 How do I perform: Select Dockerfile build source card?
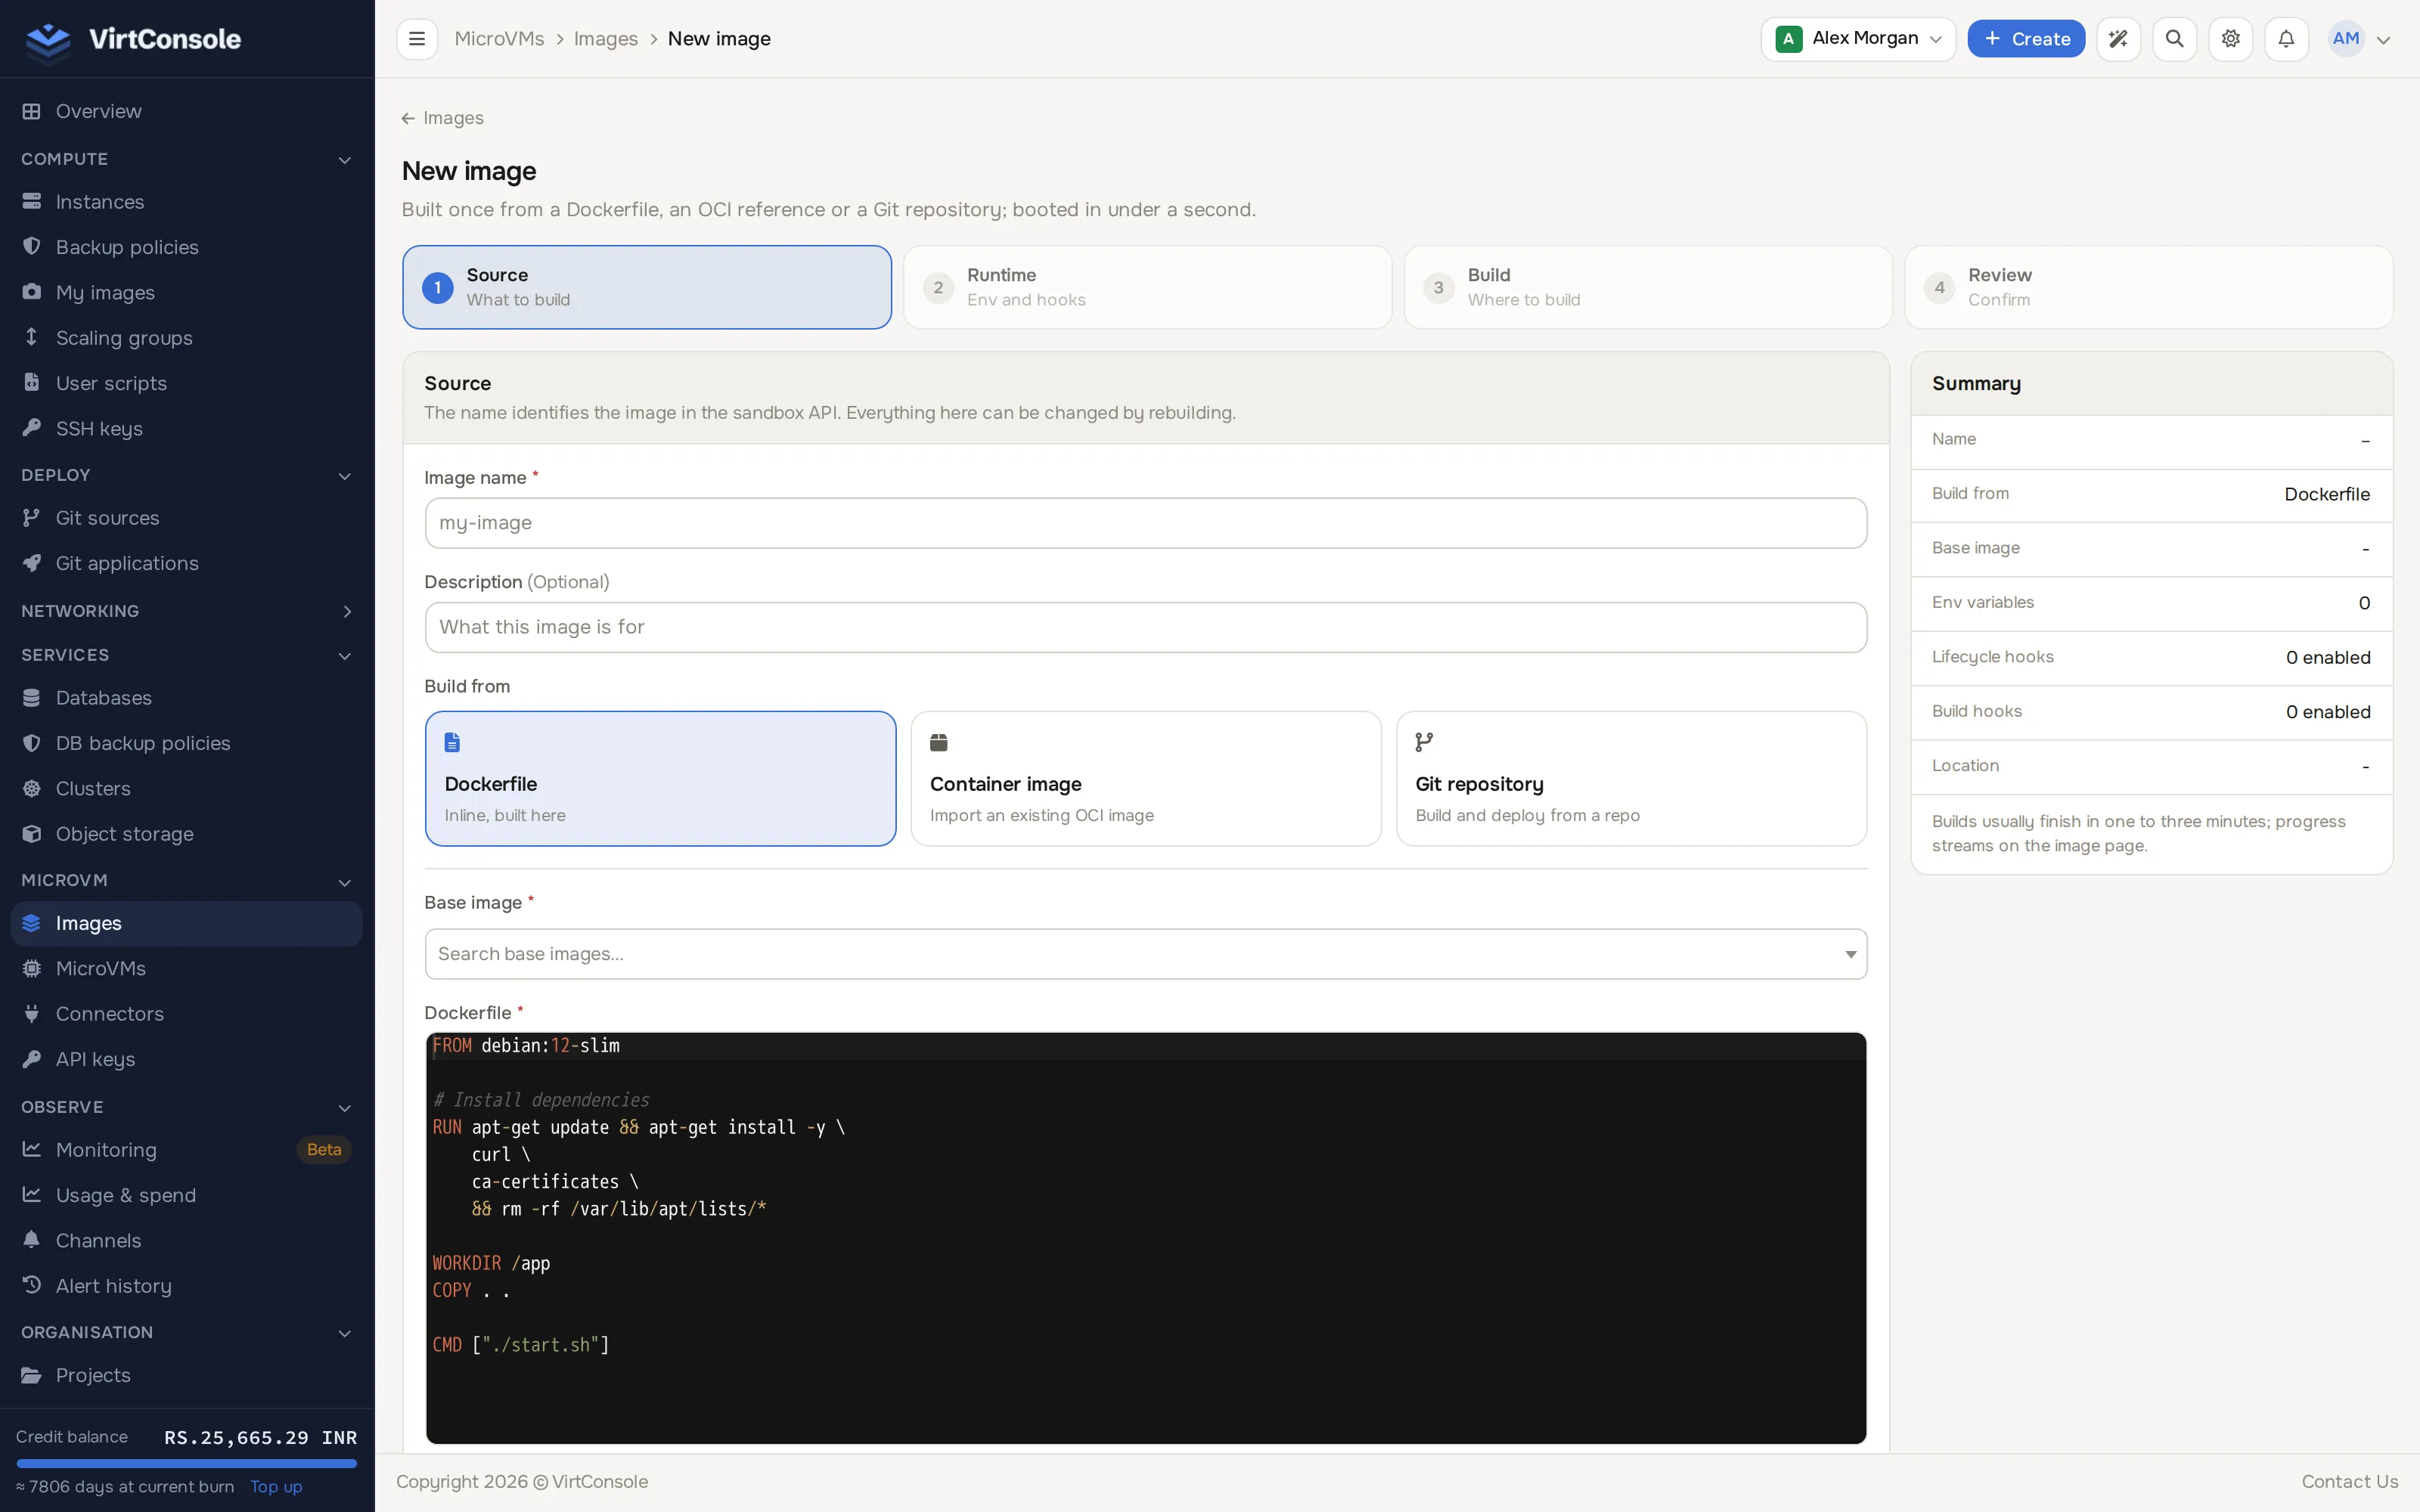660,778
